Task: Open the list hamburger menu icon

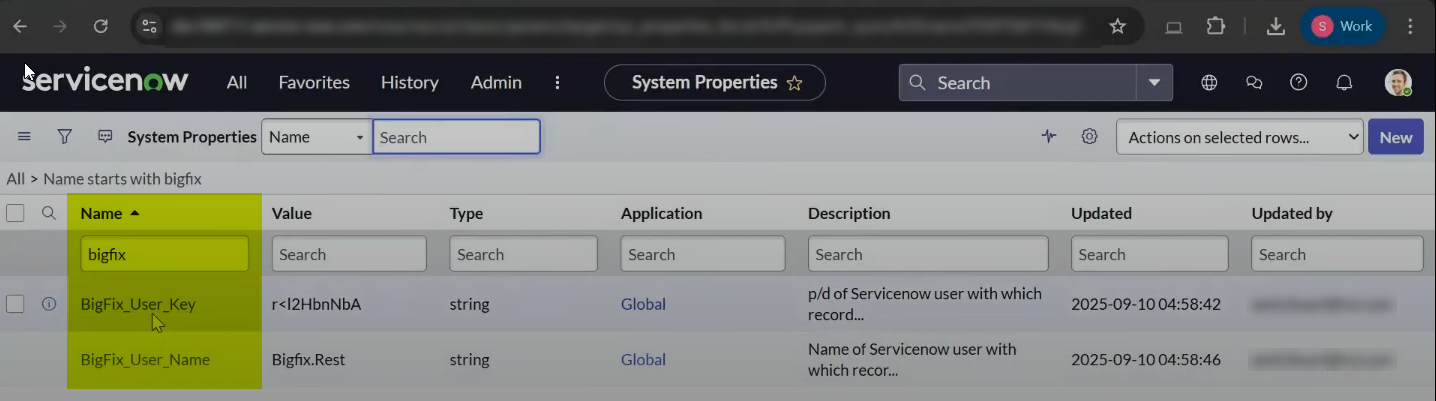Action: click(x=25, y=137)
